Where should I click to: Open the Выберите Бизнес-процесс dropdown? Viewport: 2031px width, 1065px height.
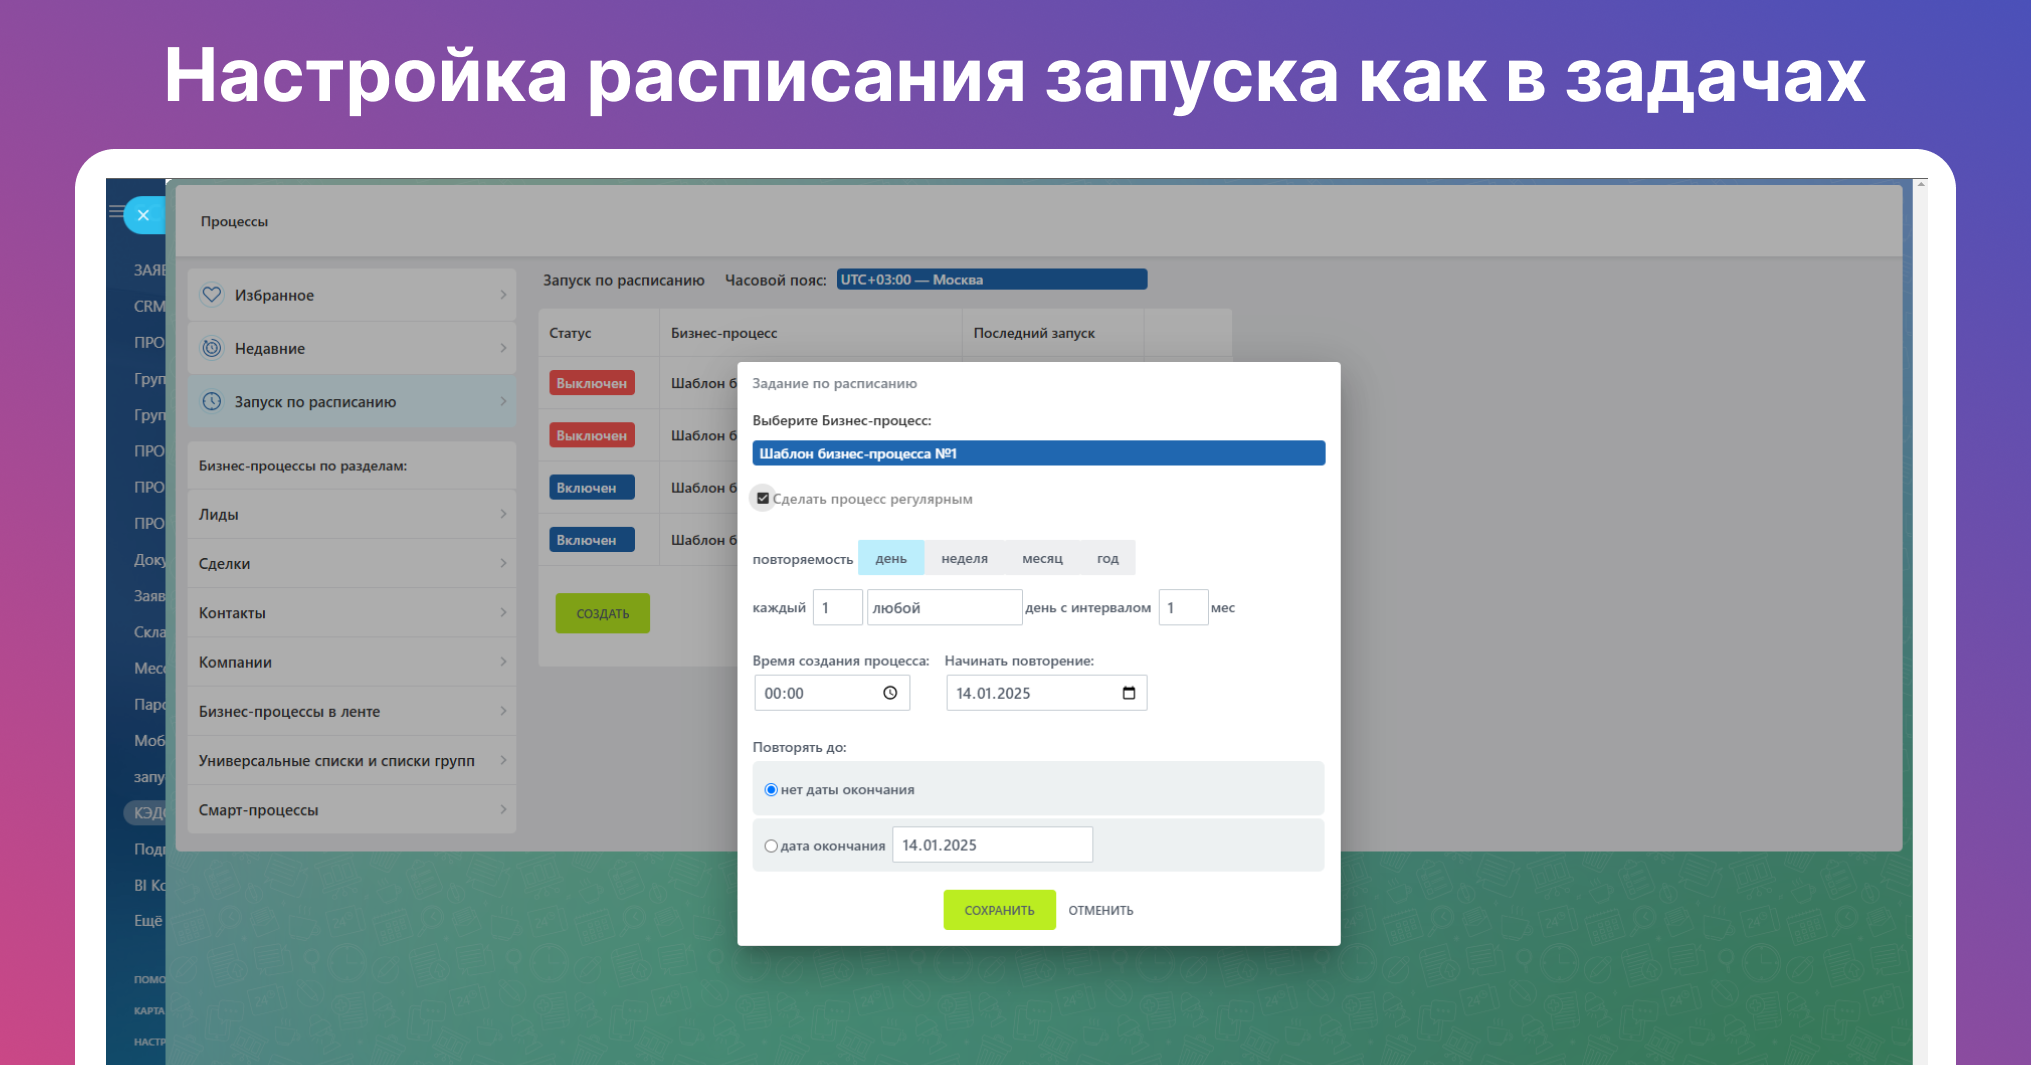coord(1039,453)
